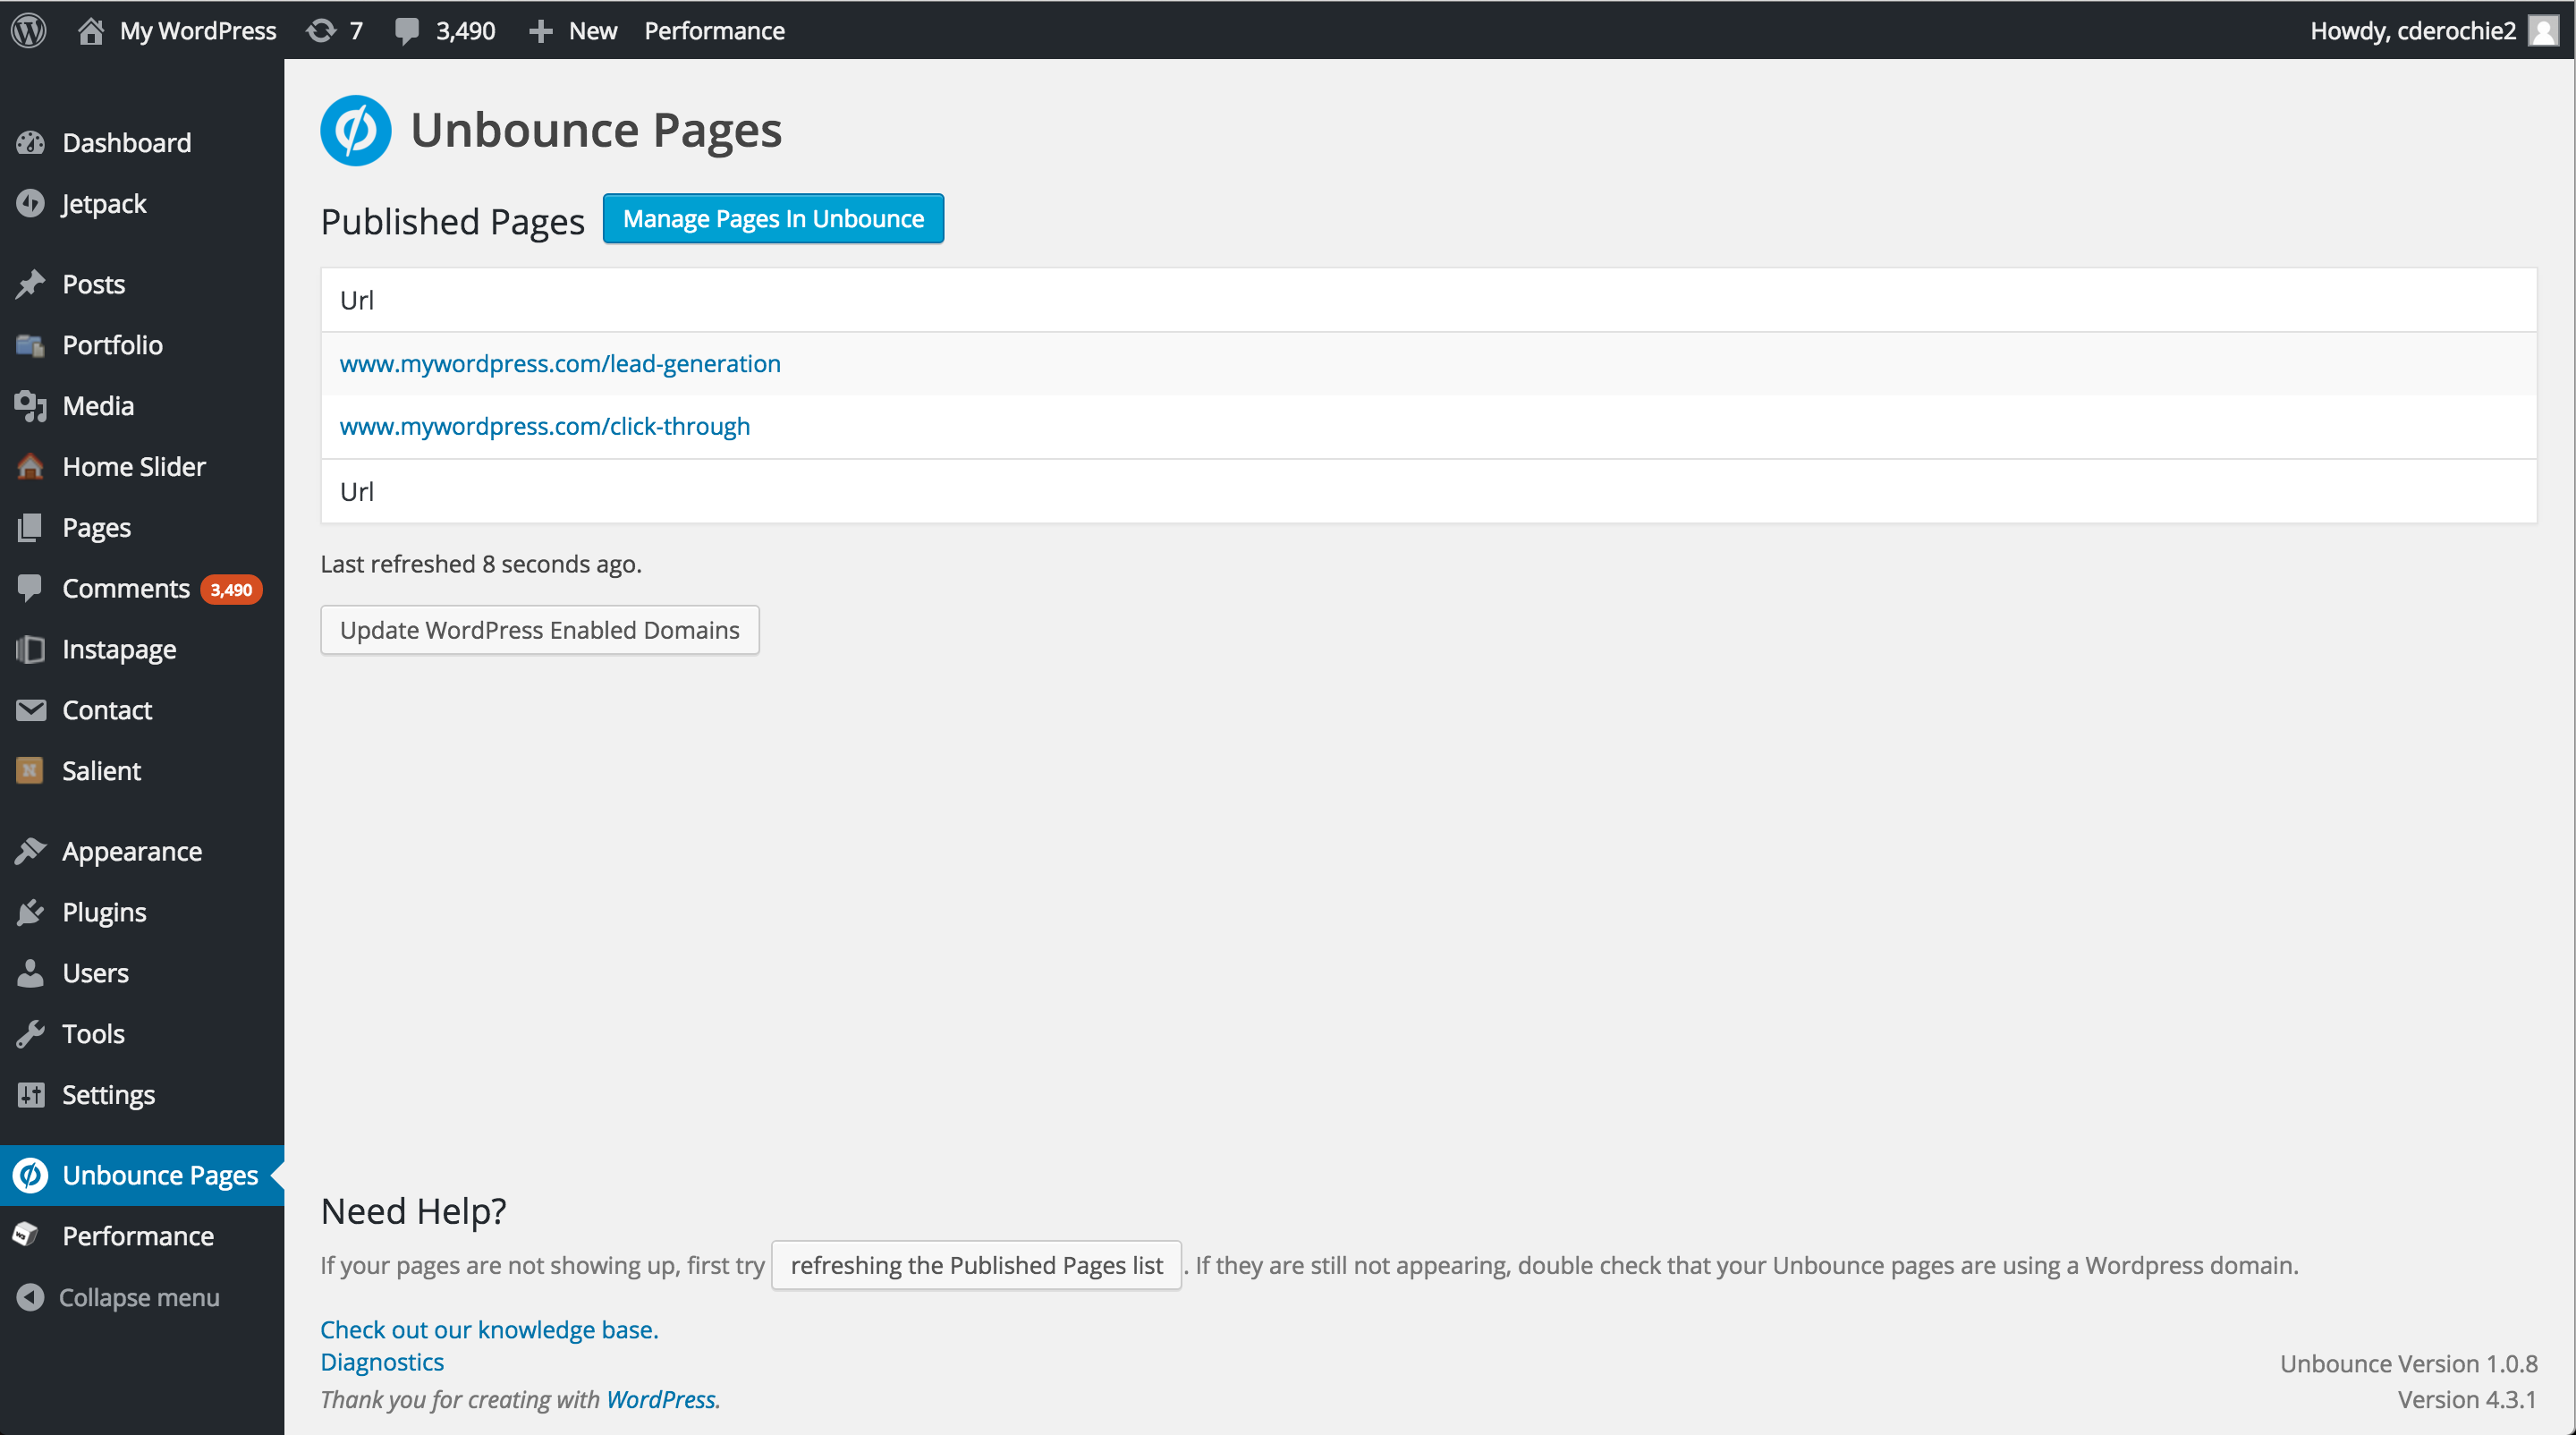Click the Instapage icon in sidebar
The height and width of the screenshot is (1435, 2576).
point(30,649)
